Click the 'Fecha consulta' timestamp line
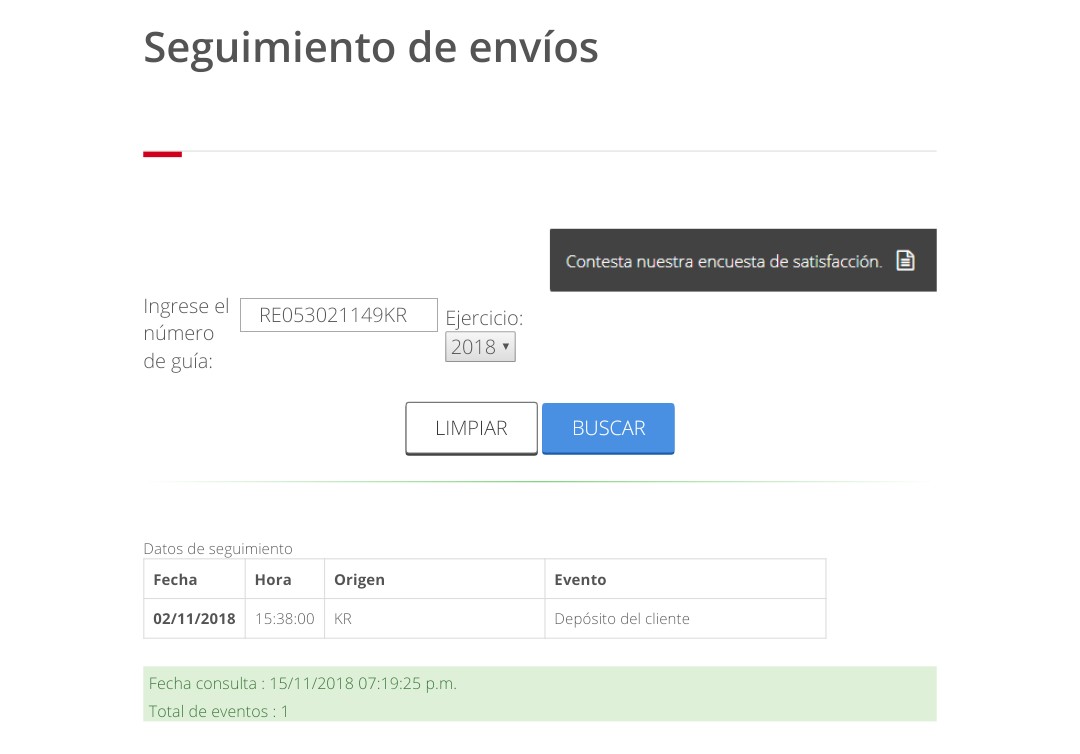1080x754 pixels. tap(303, 683)
